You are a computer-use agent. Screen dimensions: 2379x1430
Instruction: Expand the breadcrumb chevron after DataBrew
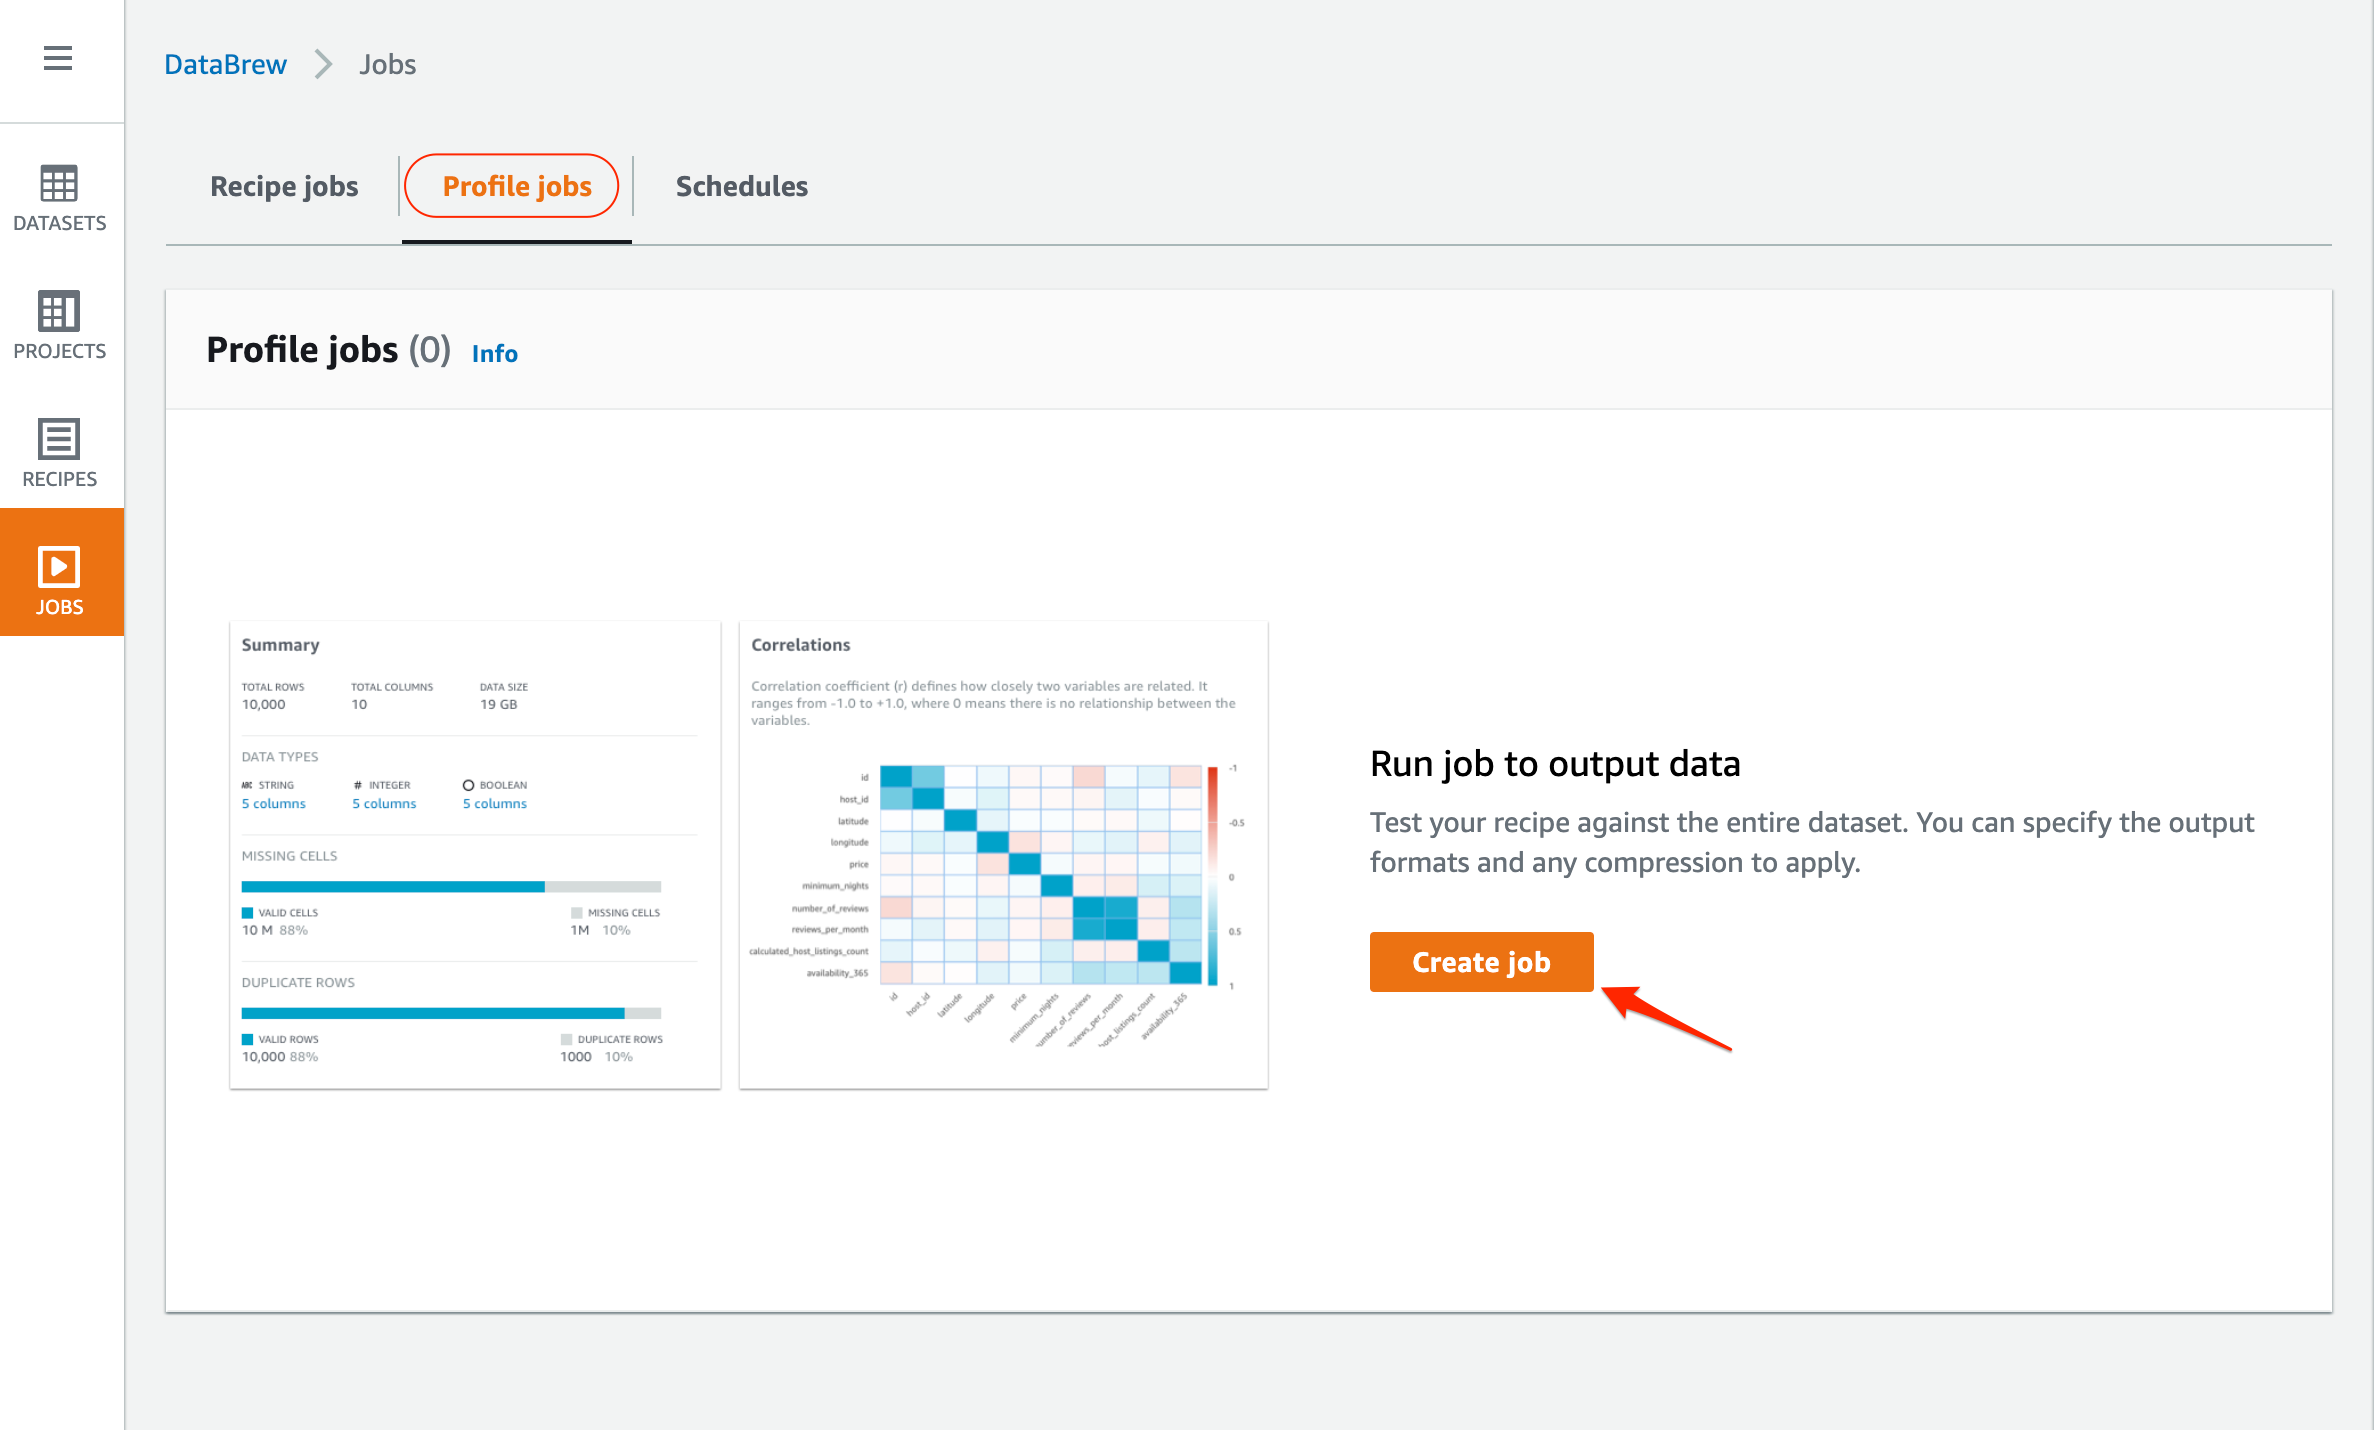click(322, 64)
